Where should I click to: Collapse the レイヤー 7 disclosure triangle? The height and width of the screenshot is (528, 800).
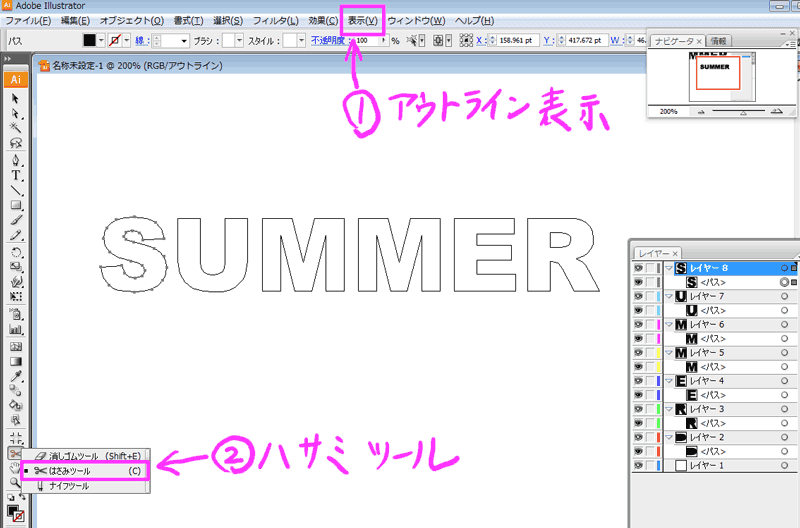[x=669, y=297]
